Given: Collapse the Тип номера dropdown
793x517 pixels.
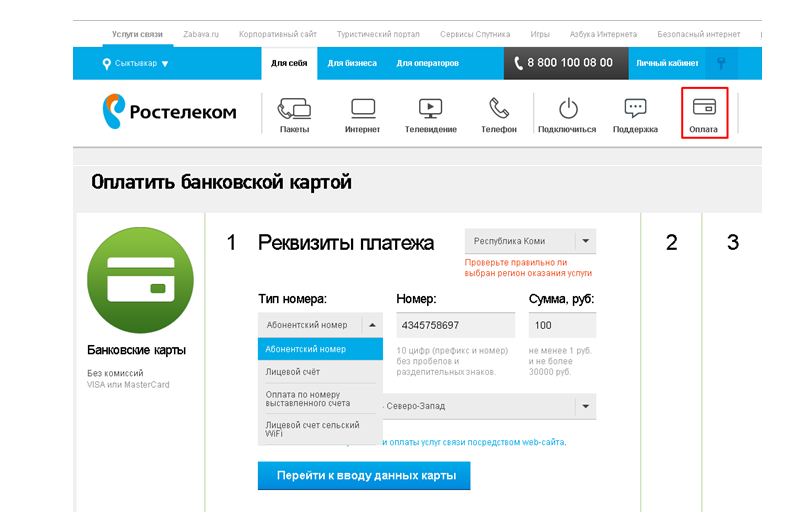Looking at the screenshot, I should [371, 325].
